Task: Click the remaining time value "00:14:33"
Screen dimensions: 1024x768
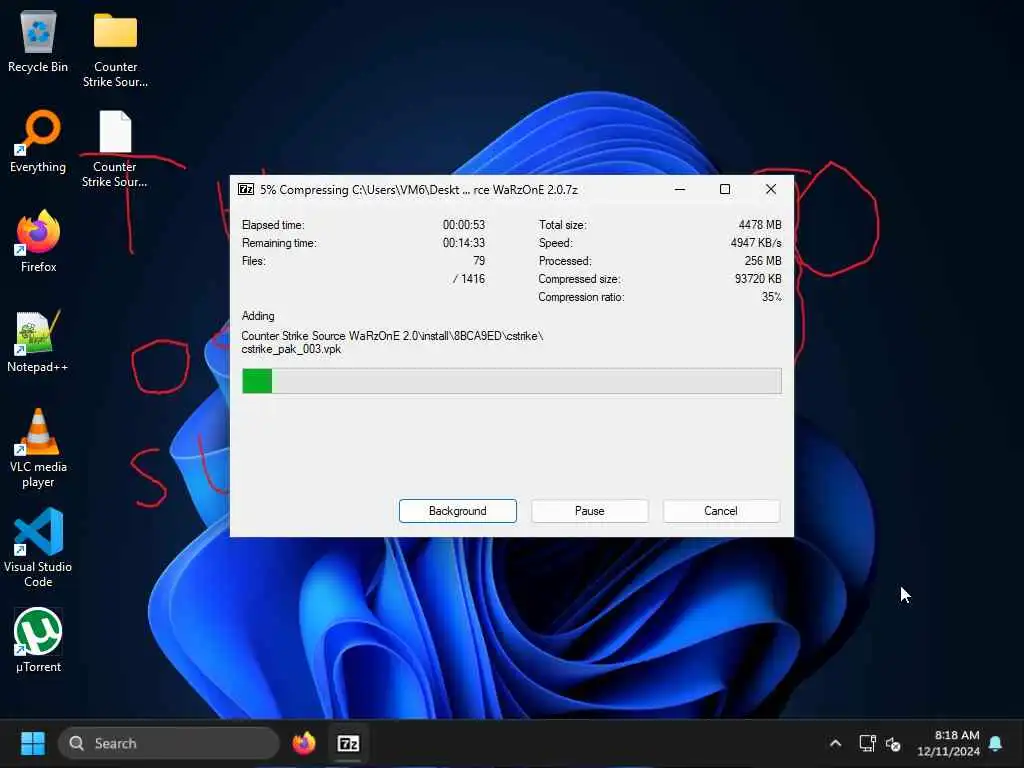Action: [464, 243]
